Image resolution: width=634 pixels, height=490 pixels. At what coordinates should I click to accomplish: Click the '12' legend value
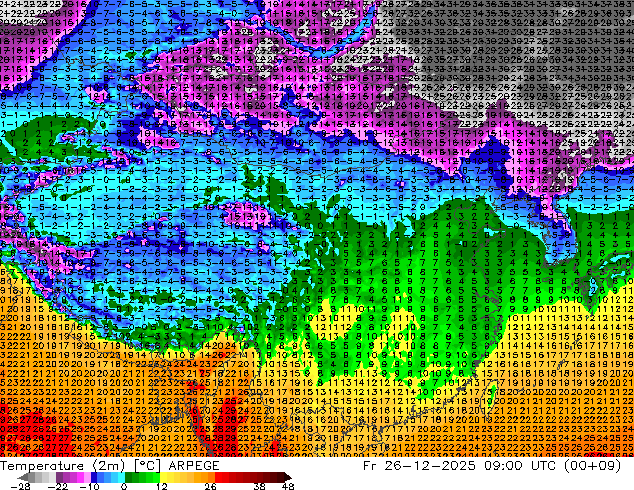click(162, 486)
